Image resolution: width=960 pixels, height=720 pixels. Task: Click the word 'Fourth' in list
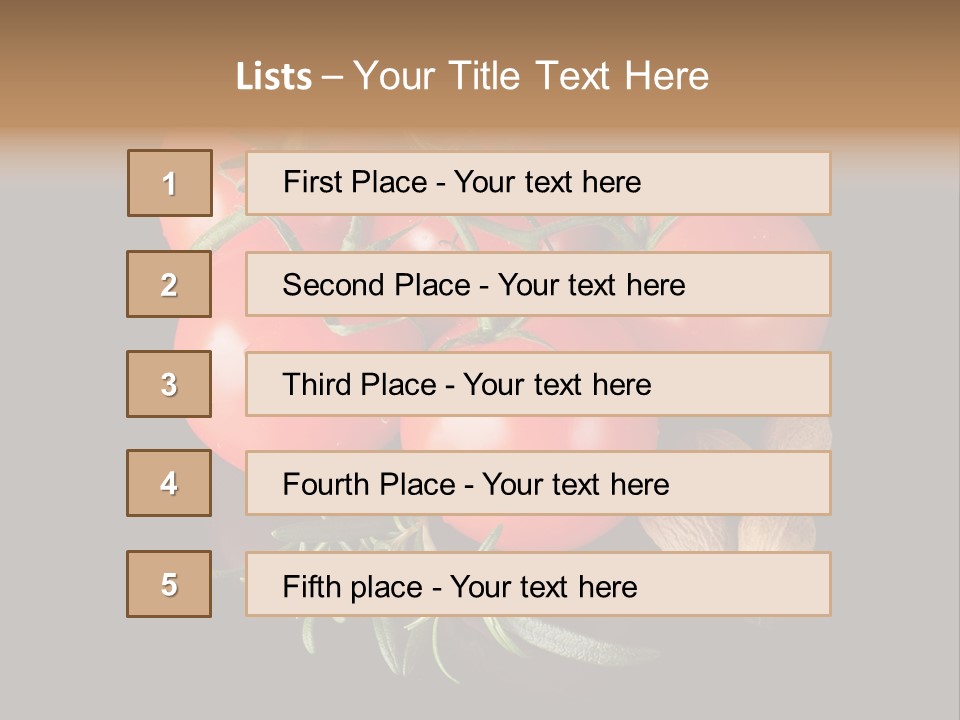click(x=325, y=484)
